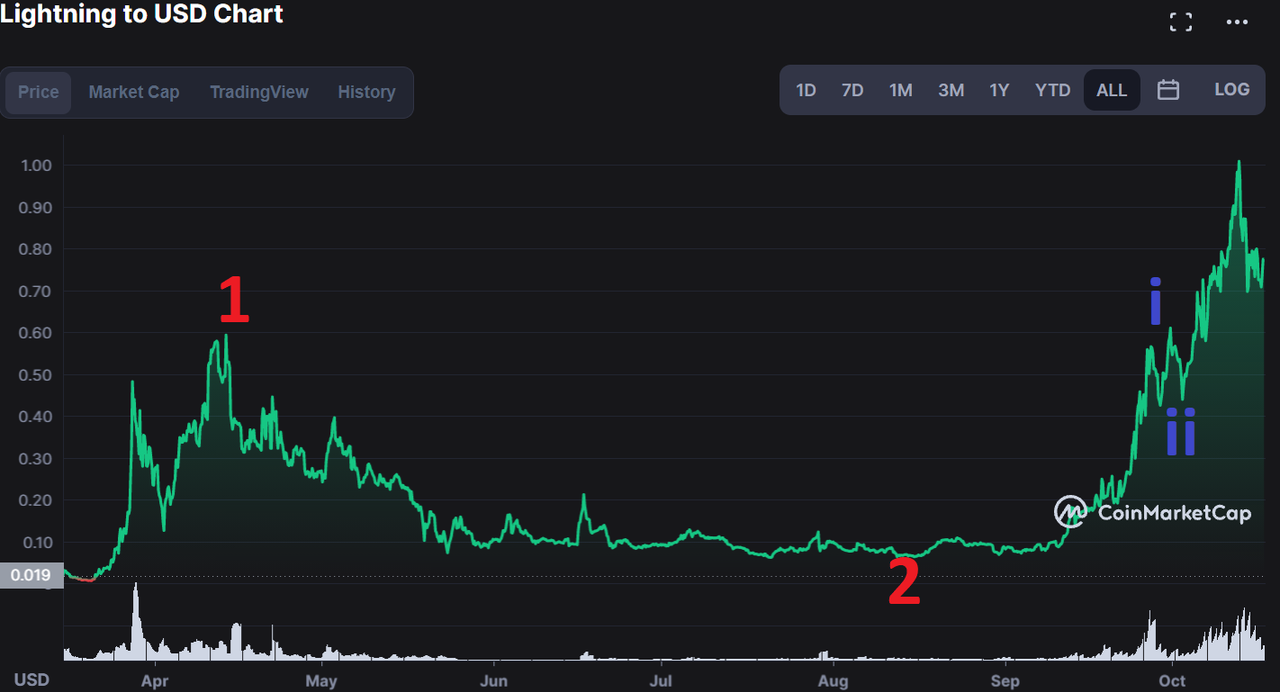This screenshot has height=692, width=1280.
Task: Set chart range to 3M
Action: pyautogui.click(x=951, y=90)
